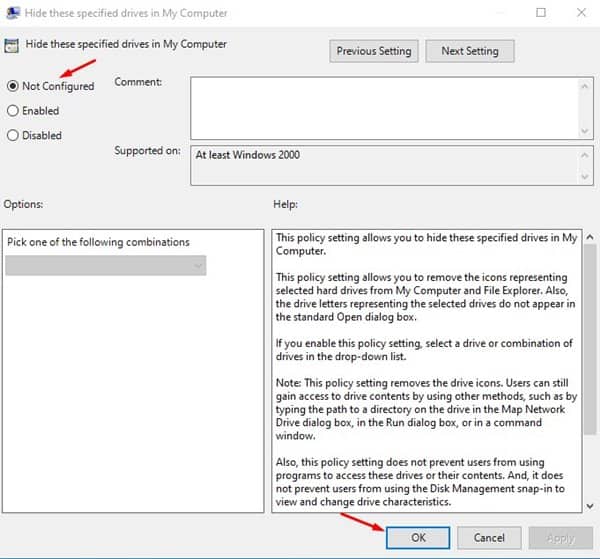
Task: Click Supported on box scroll up arrow
Action: [585, 155]
